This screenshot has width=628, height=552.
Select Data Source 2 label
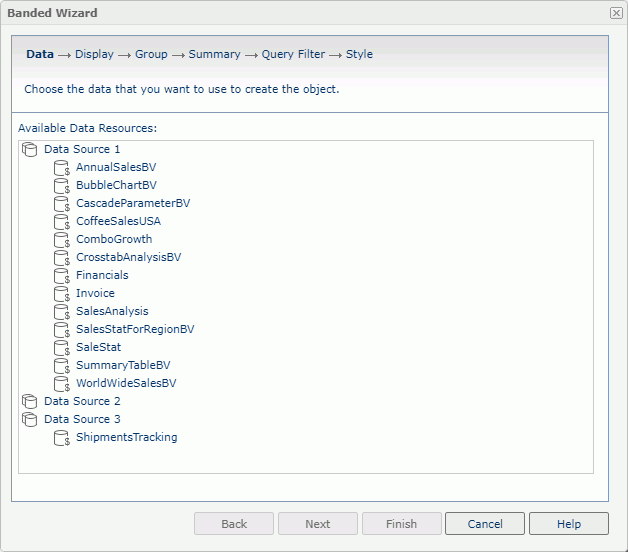click(x=82, y=401)
